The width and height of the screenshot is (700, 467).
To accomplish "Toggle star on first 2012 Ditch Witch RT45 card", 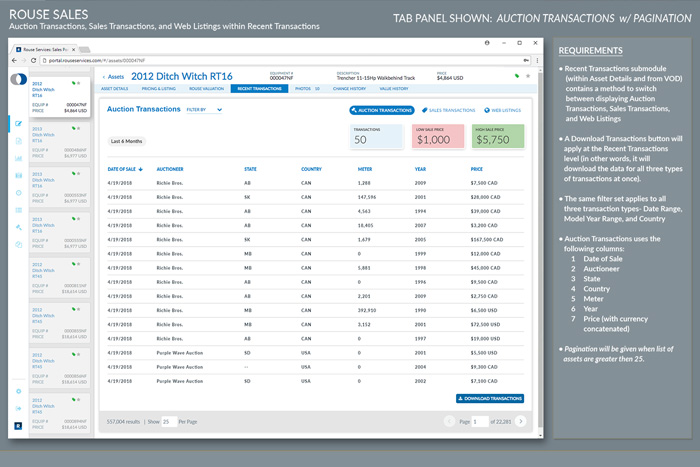I will (79, 264).
